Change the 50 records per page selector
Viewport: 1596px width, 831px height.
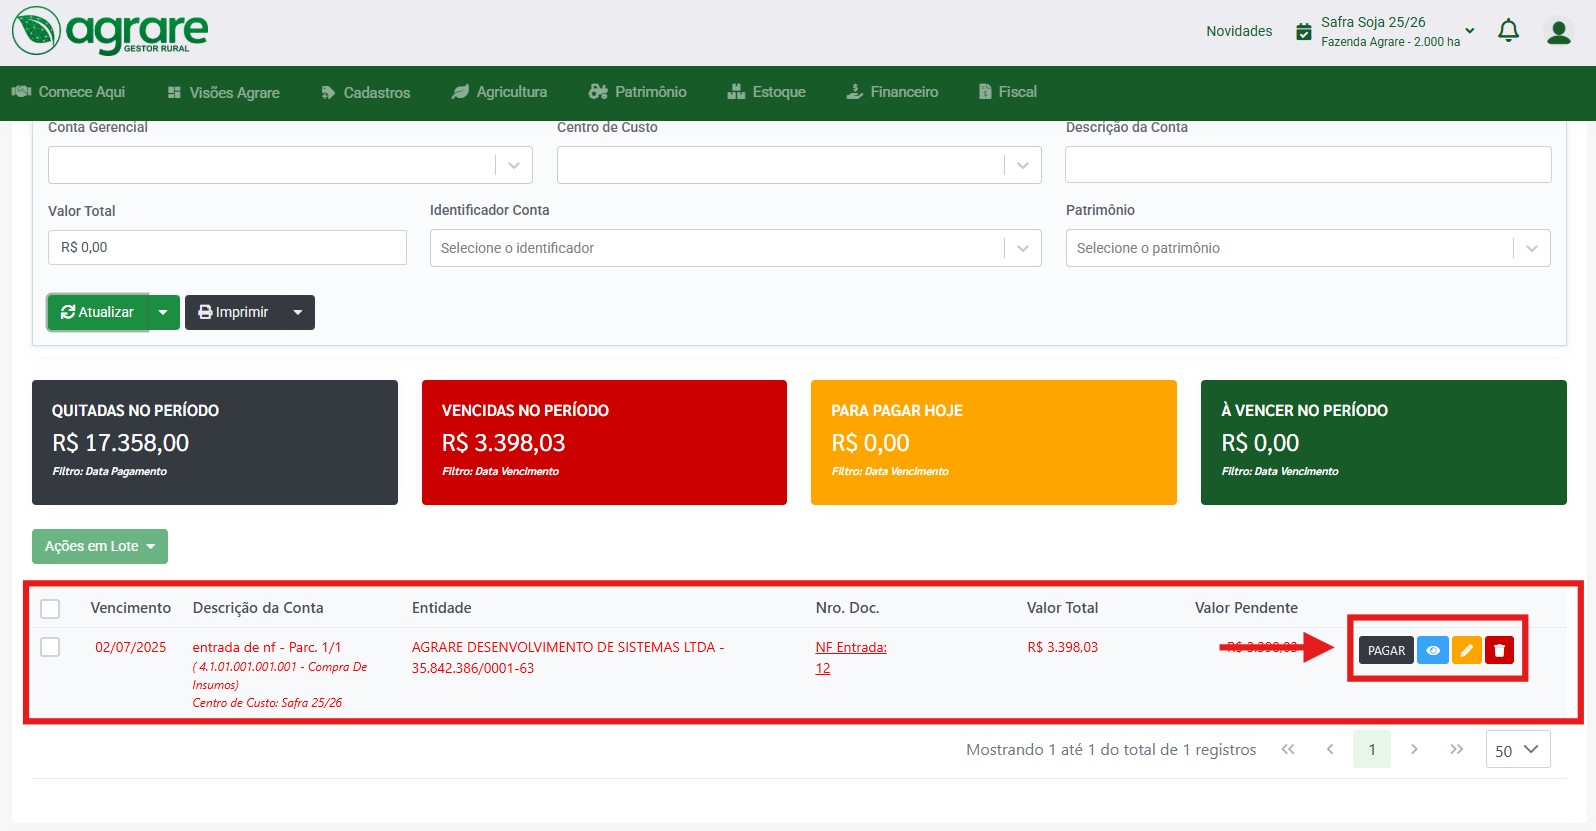tap(1517, 749)
